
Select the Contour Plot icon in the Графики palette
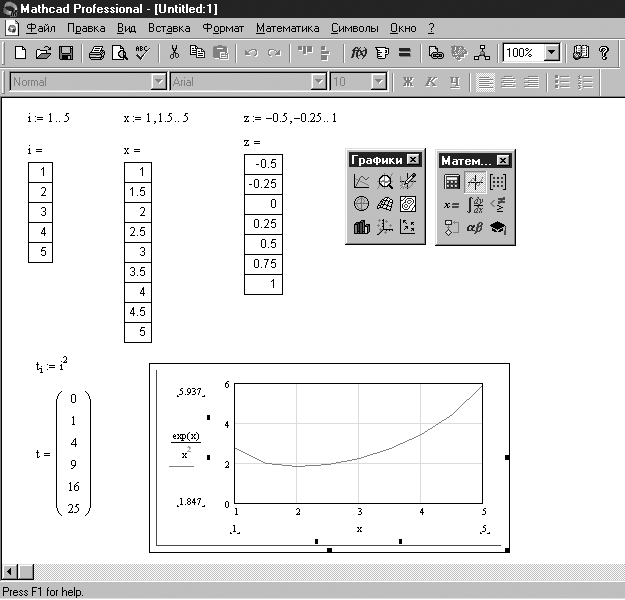click(408, 204)
